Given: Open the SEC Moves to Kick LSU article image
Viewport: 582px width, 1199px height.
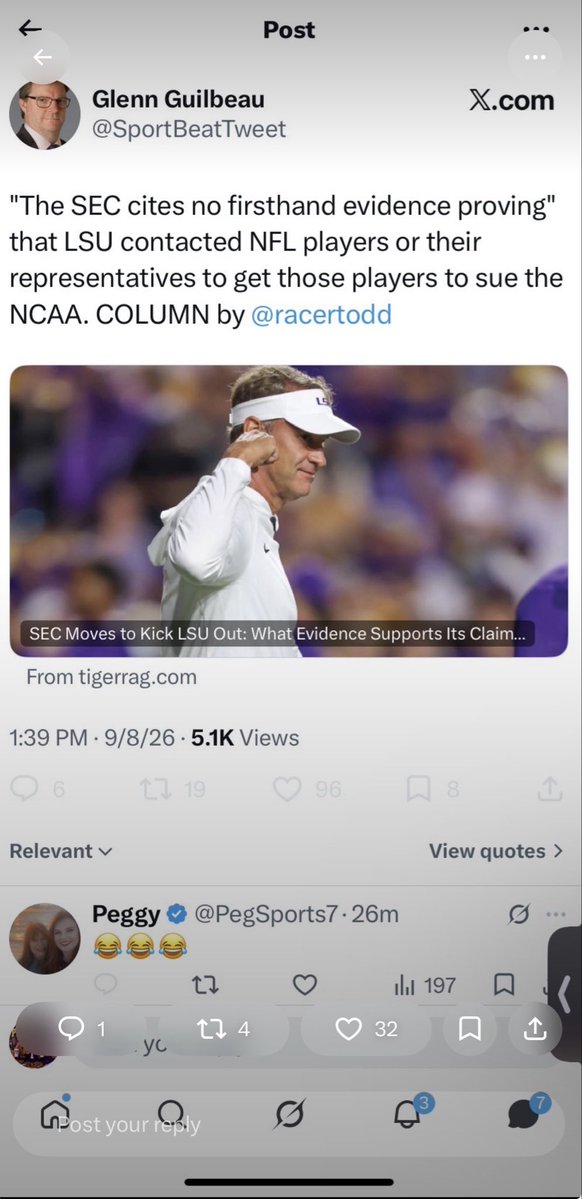Looking at the screenshot, I should 289,511.
